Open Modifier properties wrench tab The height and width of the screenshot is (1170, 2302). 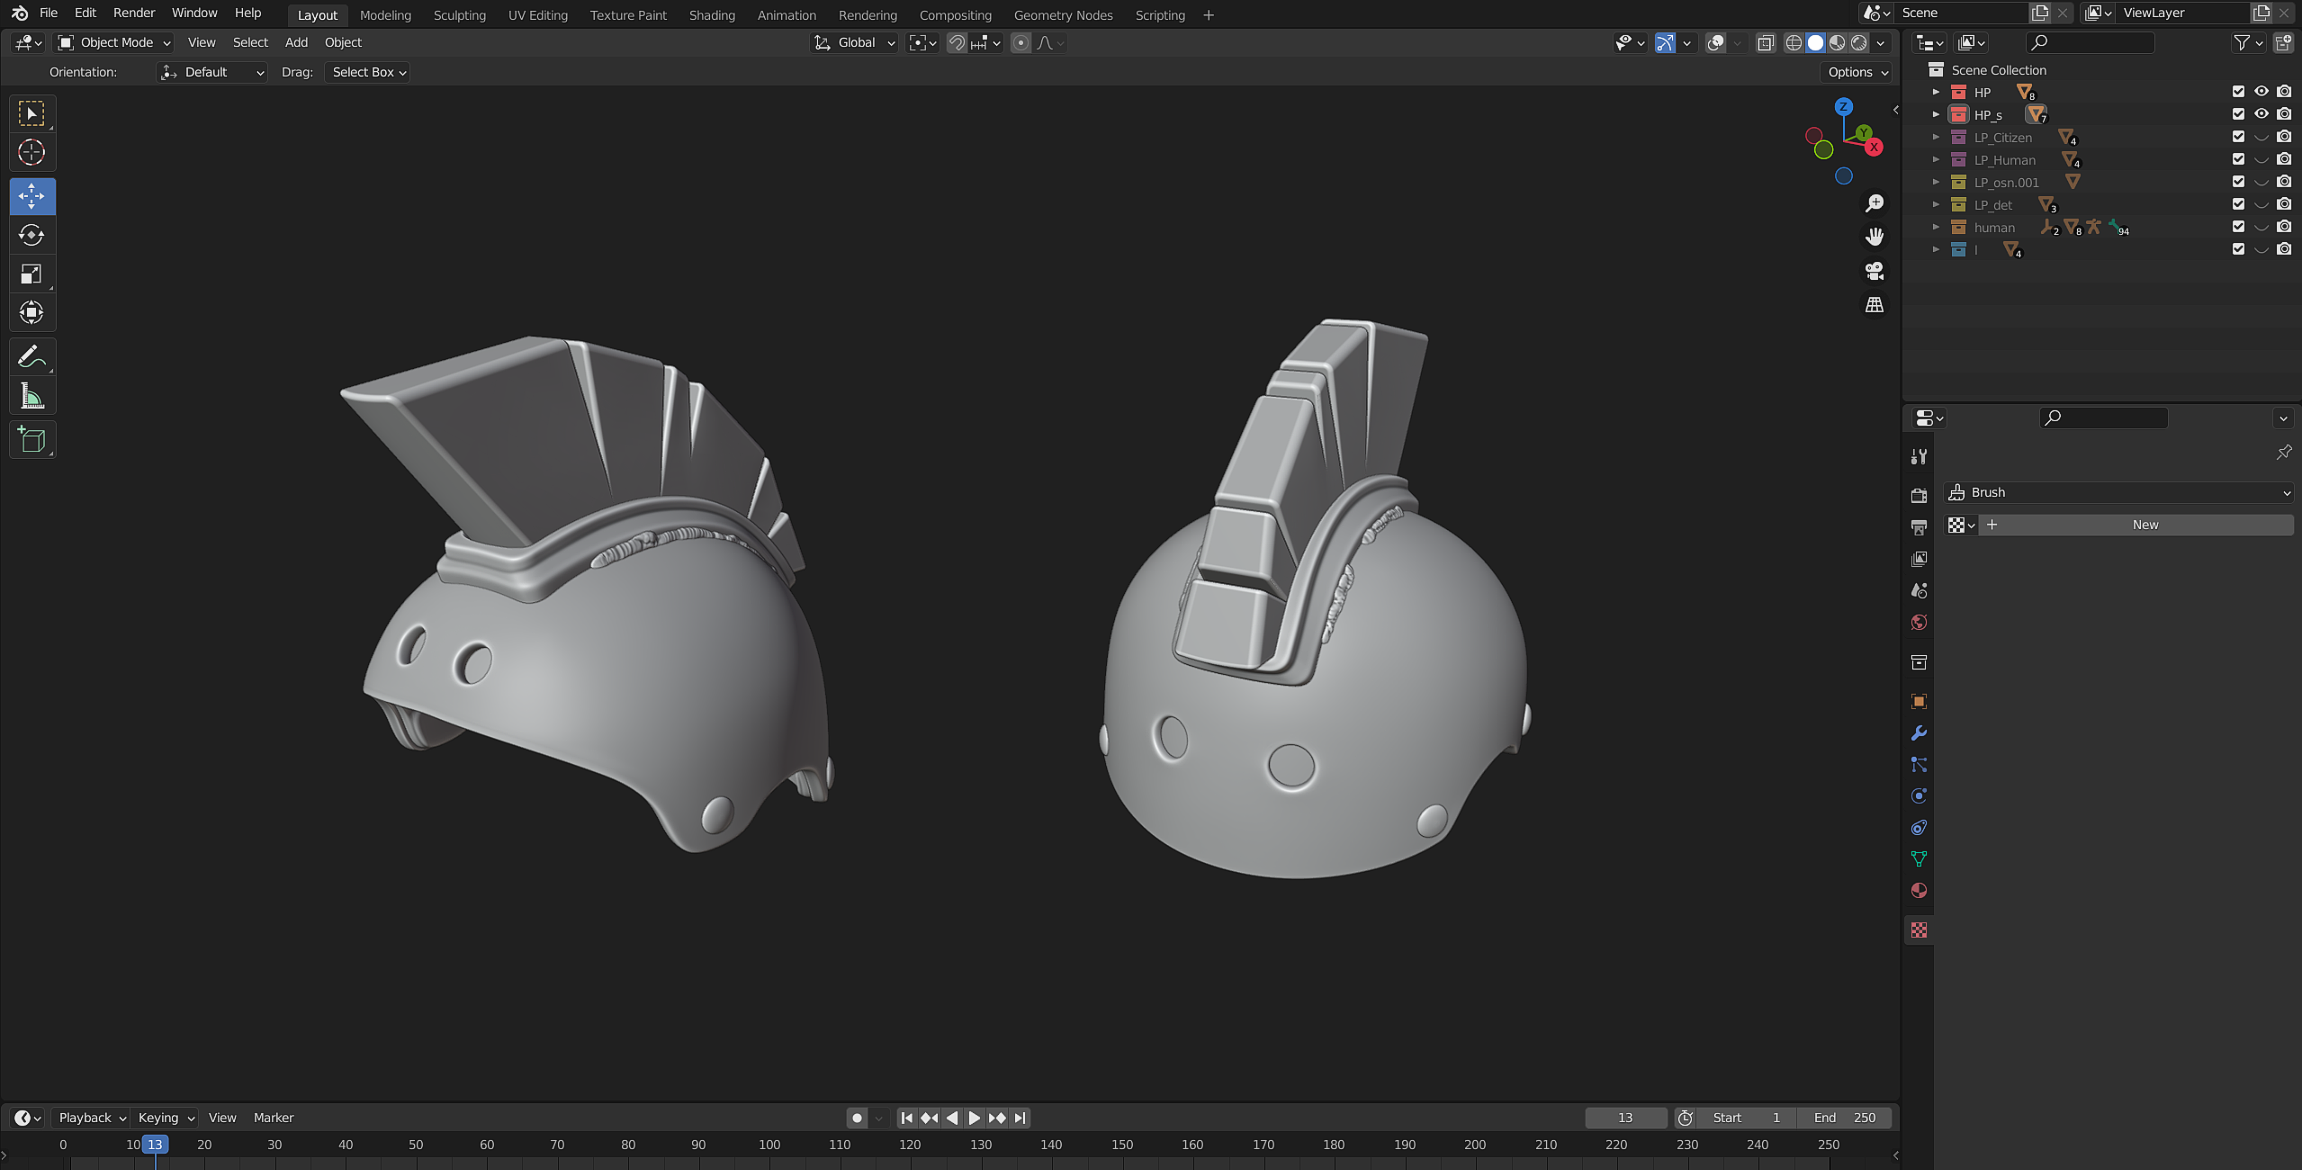click(1918, 733)
